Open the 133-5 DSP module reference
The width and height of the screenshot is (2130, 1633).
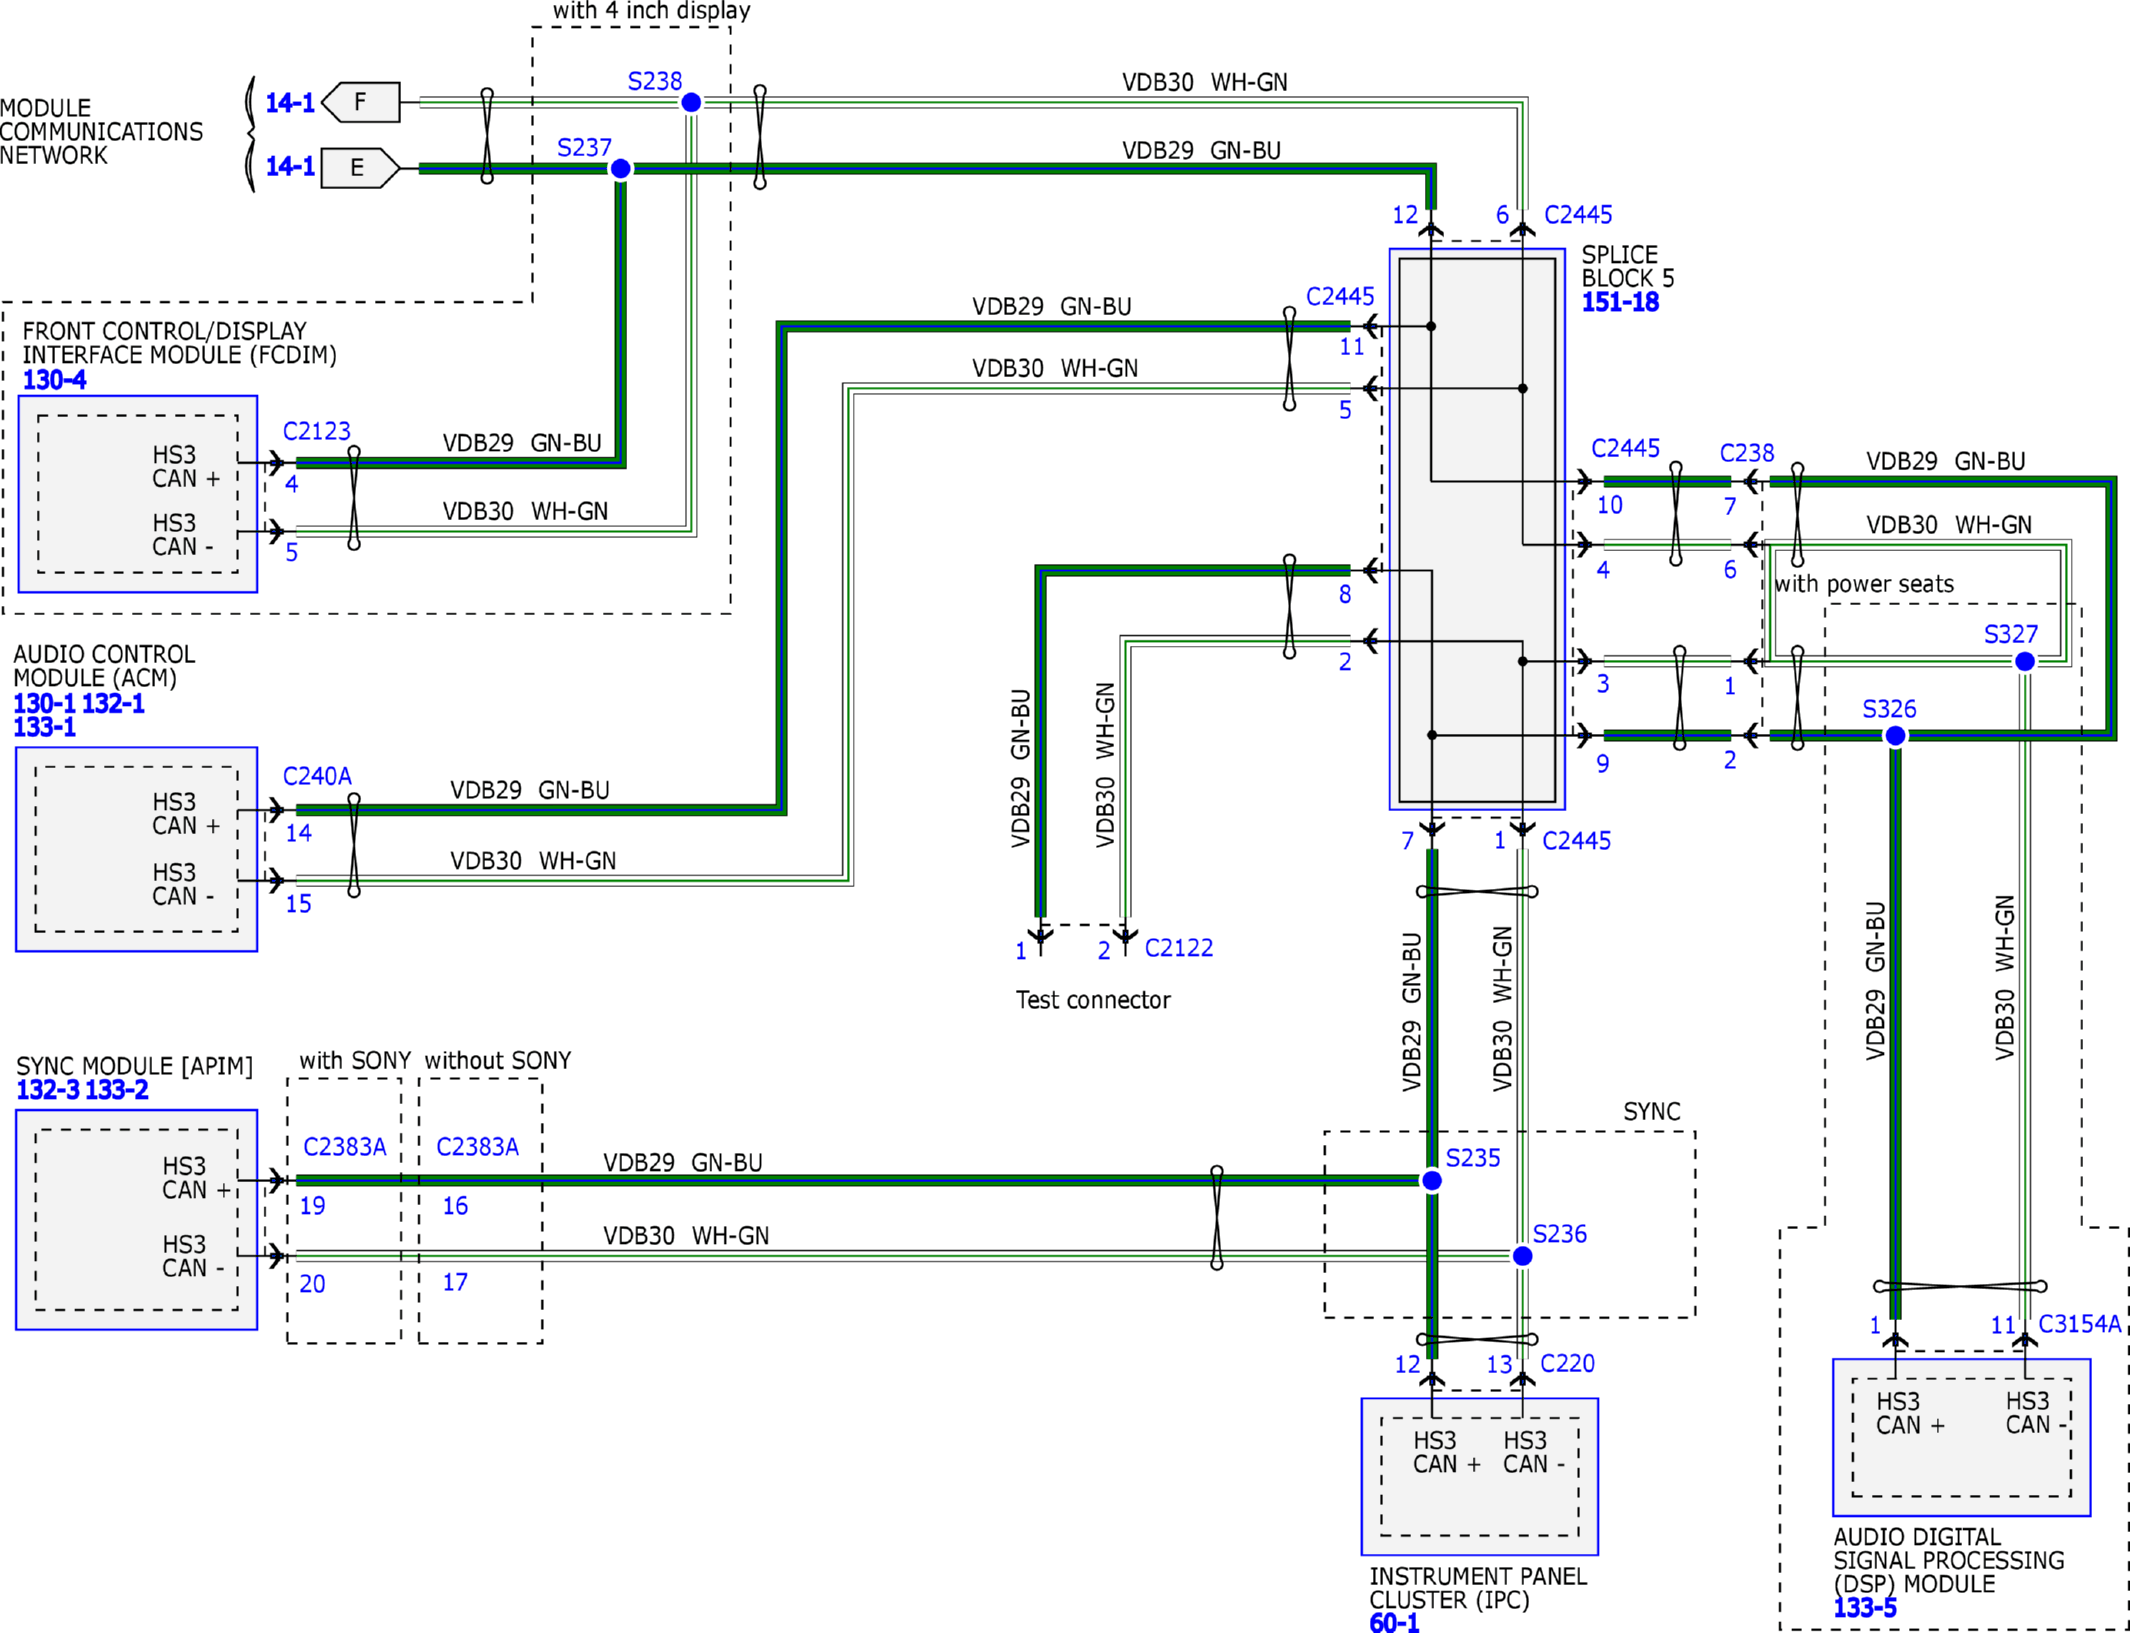pos(1864,1608)
